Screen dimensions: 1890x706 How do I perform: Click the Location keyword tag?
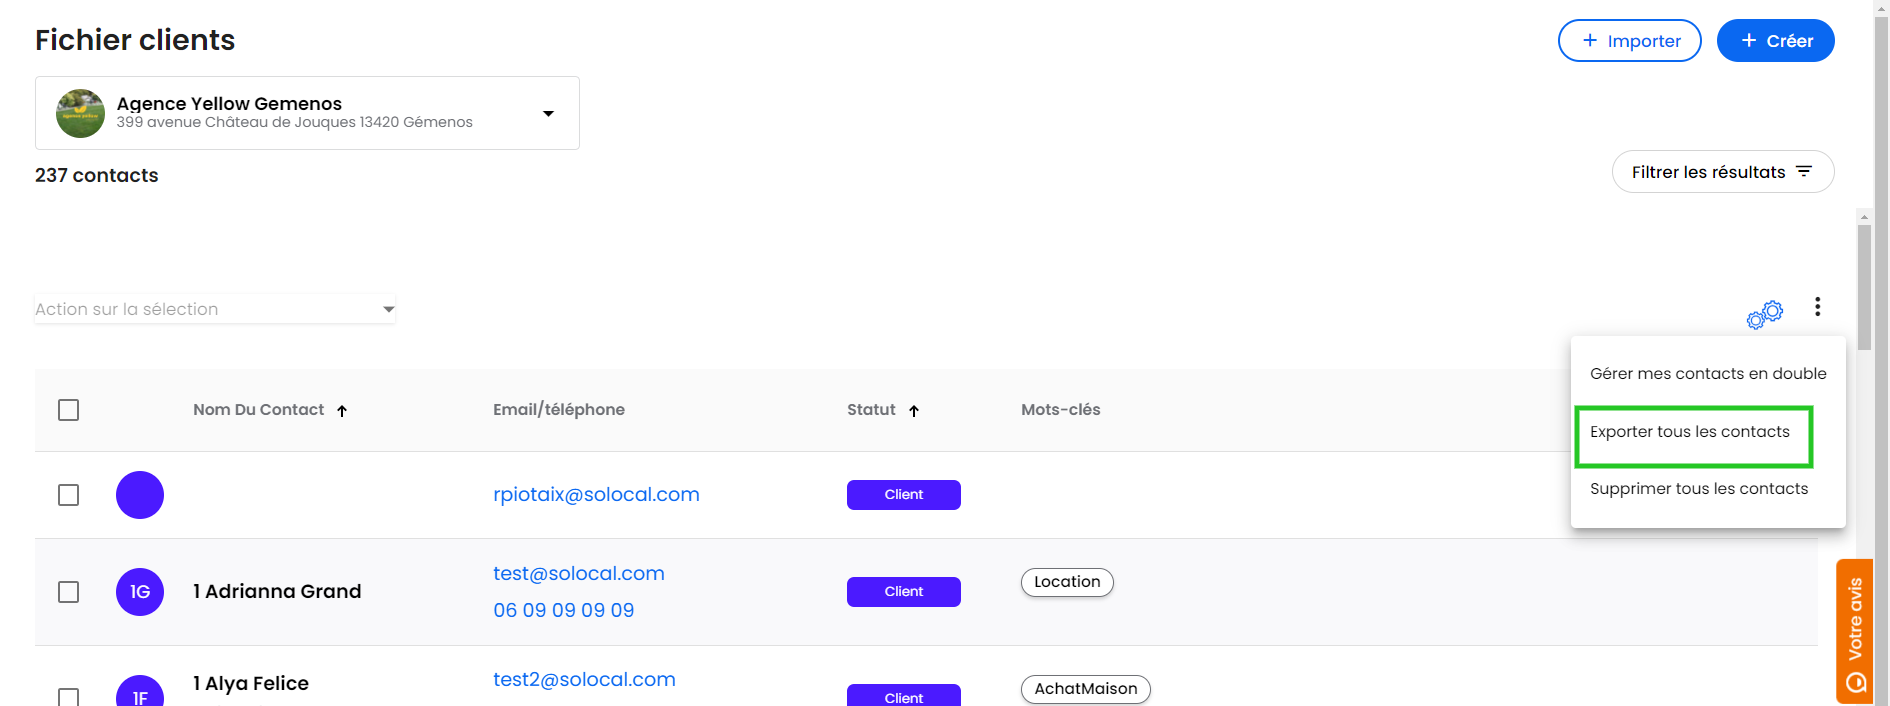pos(1067,582)
